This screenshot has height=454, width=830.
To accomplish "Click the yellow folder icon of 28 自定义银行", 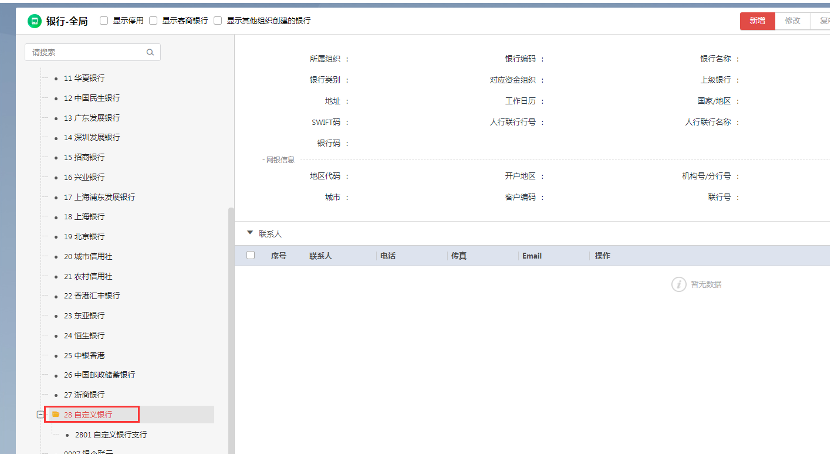I will tap(56, 414).
